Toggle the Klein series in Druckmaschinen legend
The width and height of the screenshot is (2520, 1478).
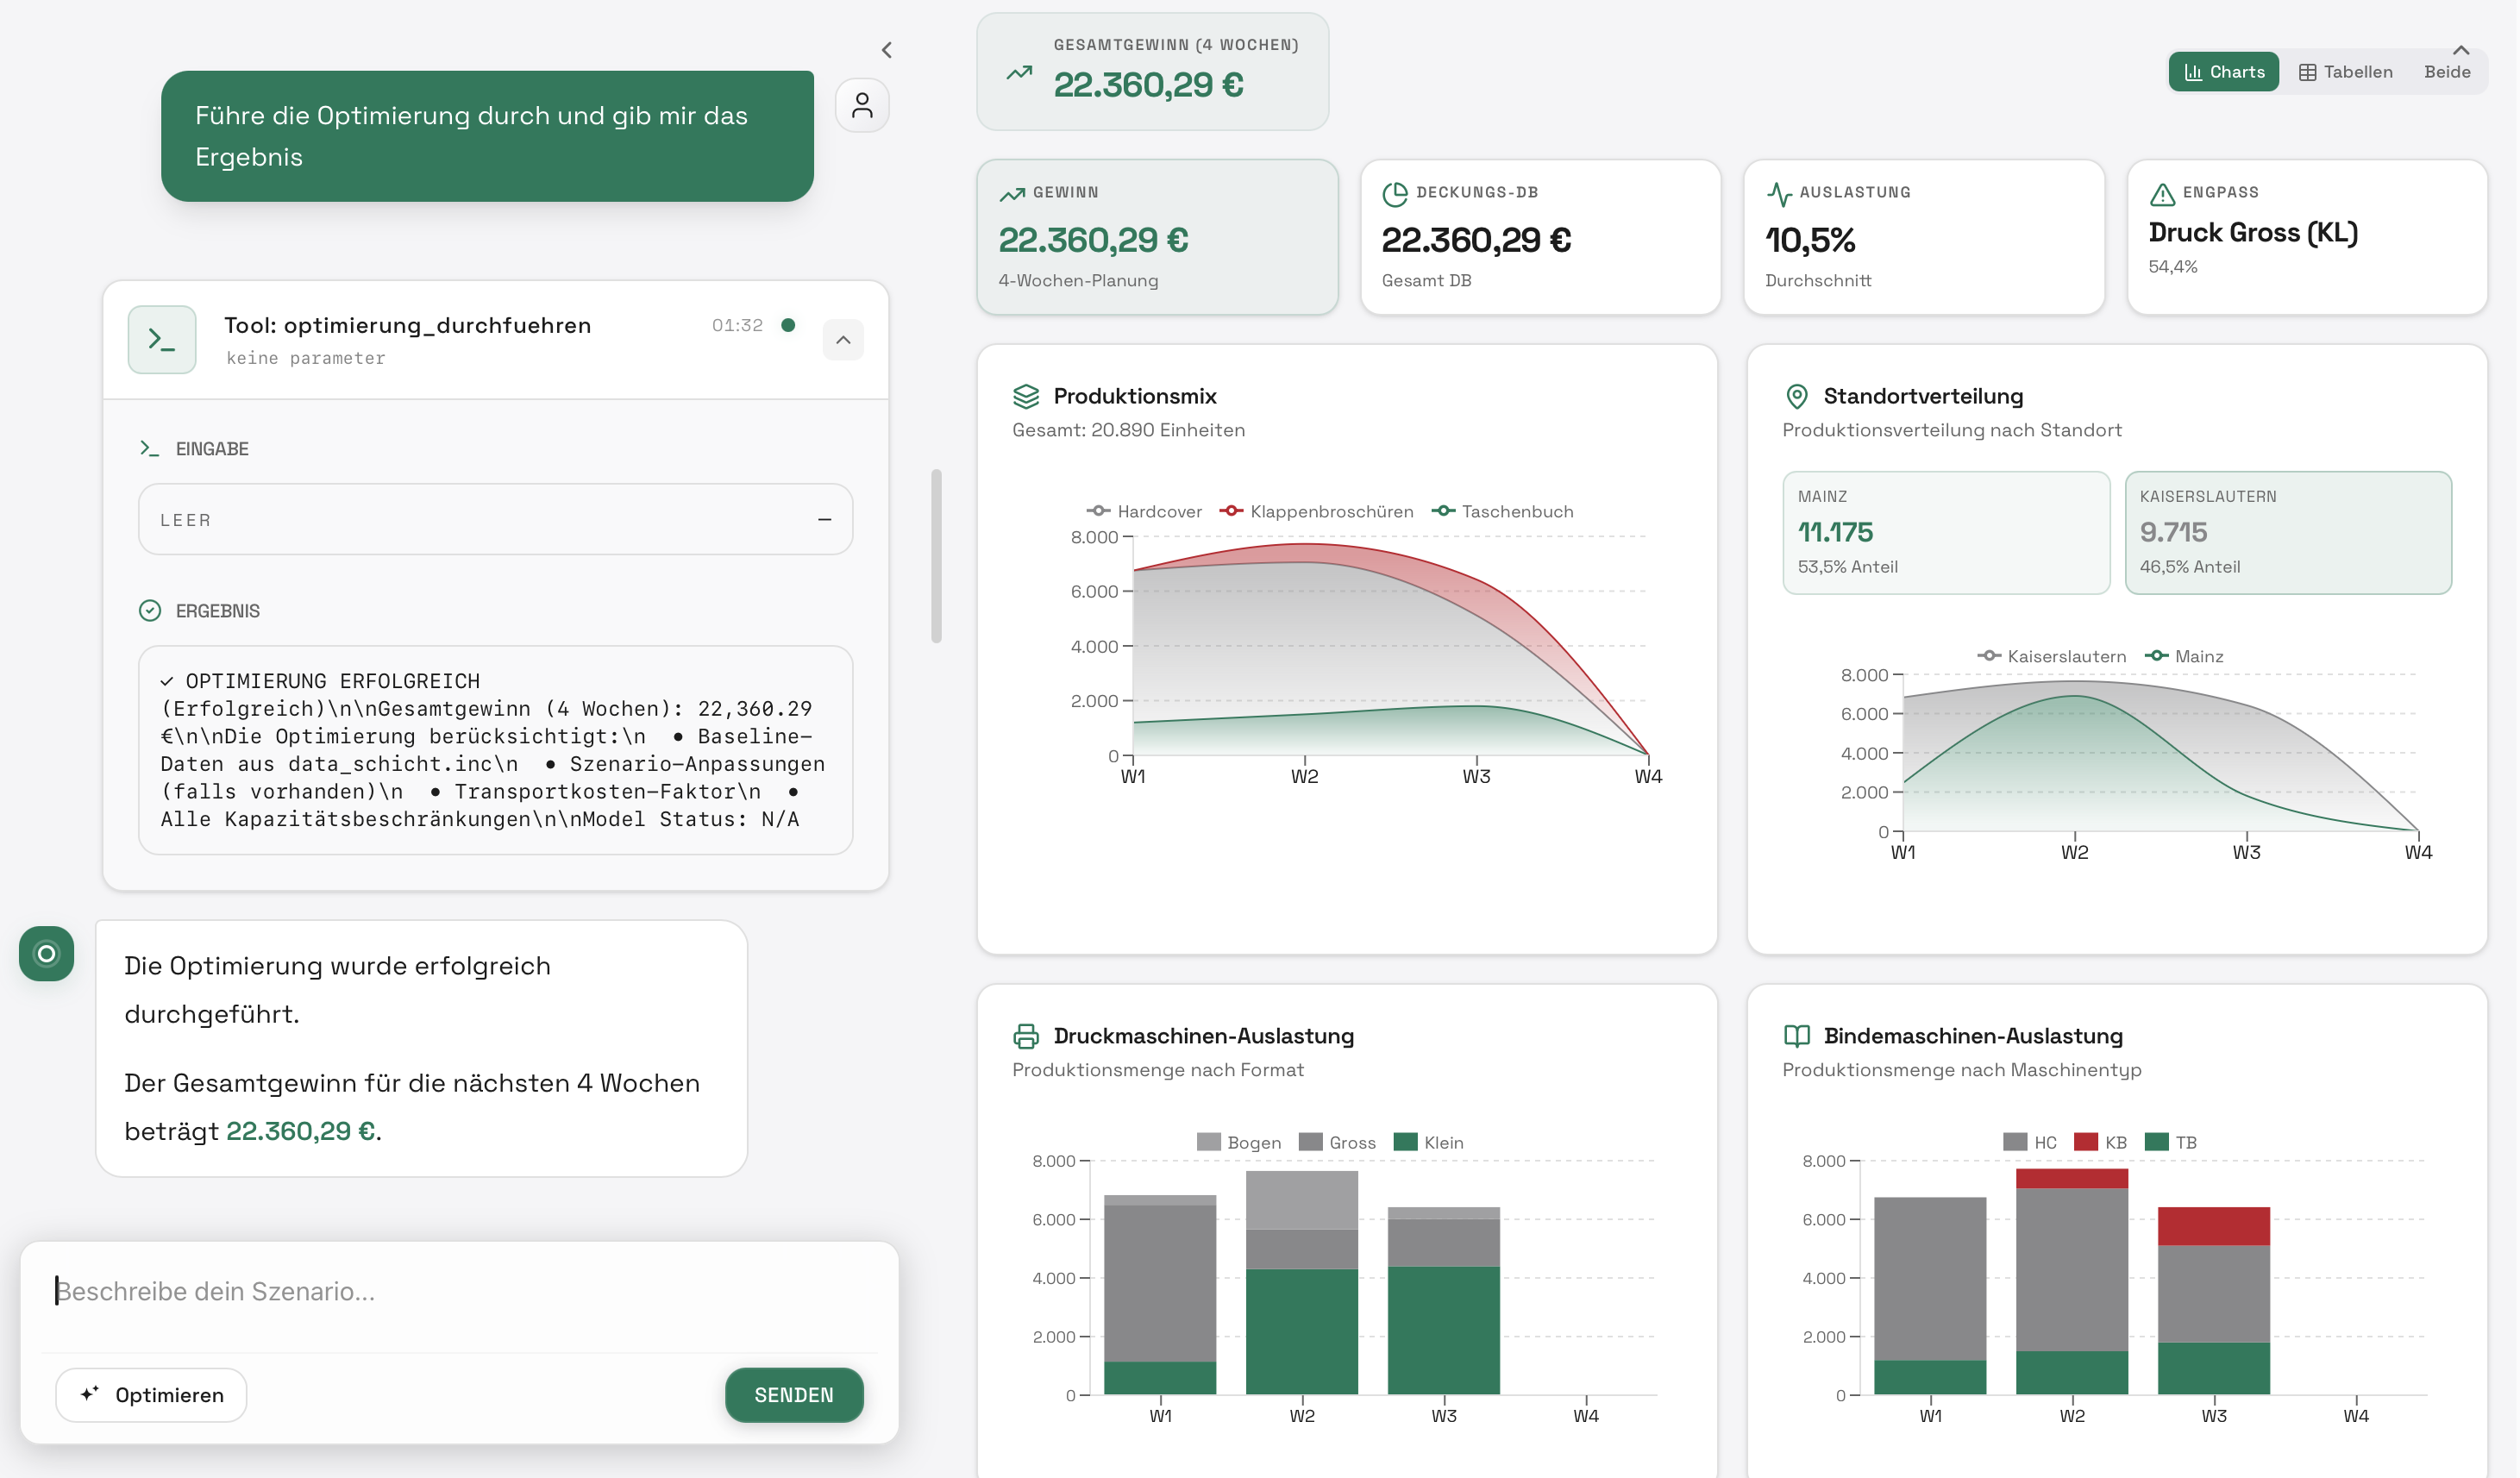pos(1432,1142)
